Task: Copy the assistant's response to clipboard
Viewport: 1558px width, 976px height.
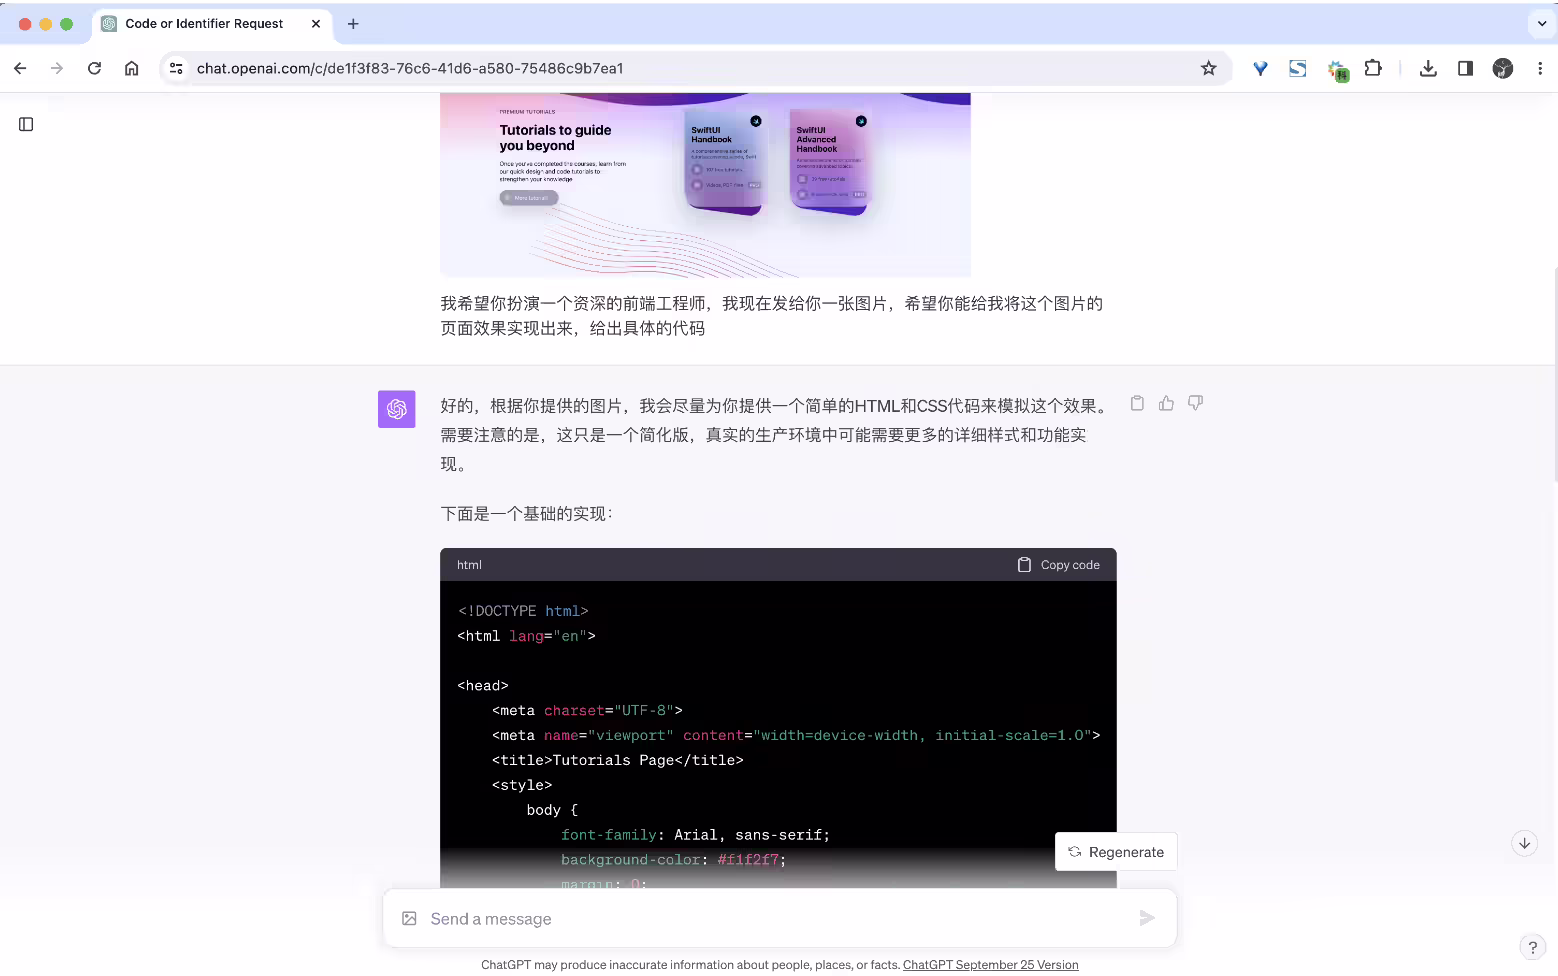Action: [1137, 403]
